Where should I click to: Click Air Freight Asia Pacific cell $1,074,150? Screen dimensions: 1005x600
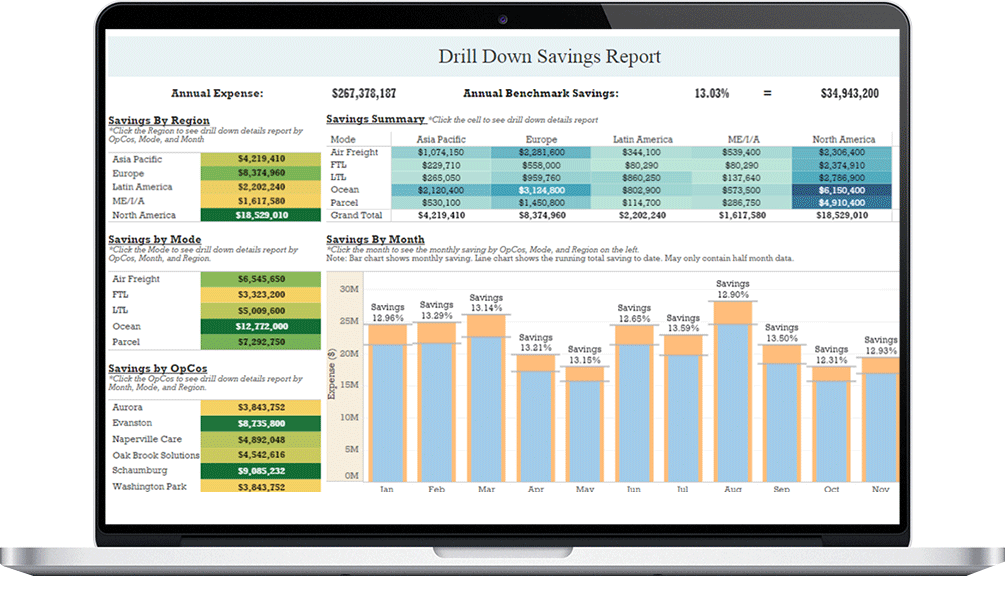pyautogui.click(x=441, y=153)
